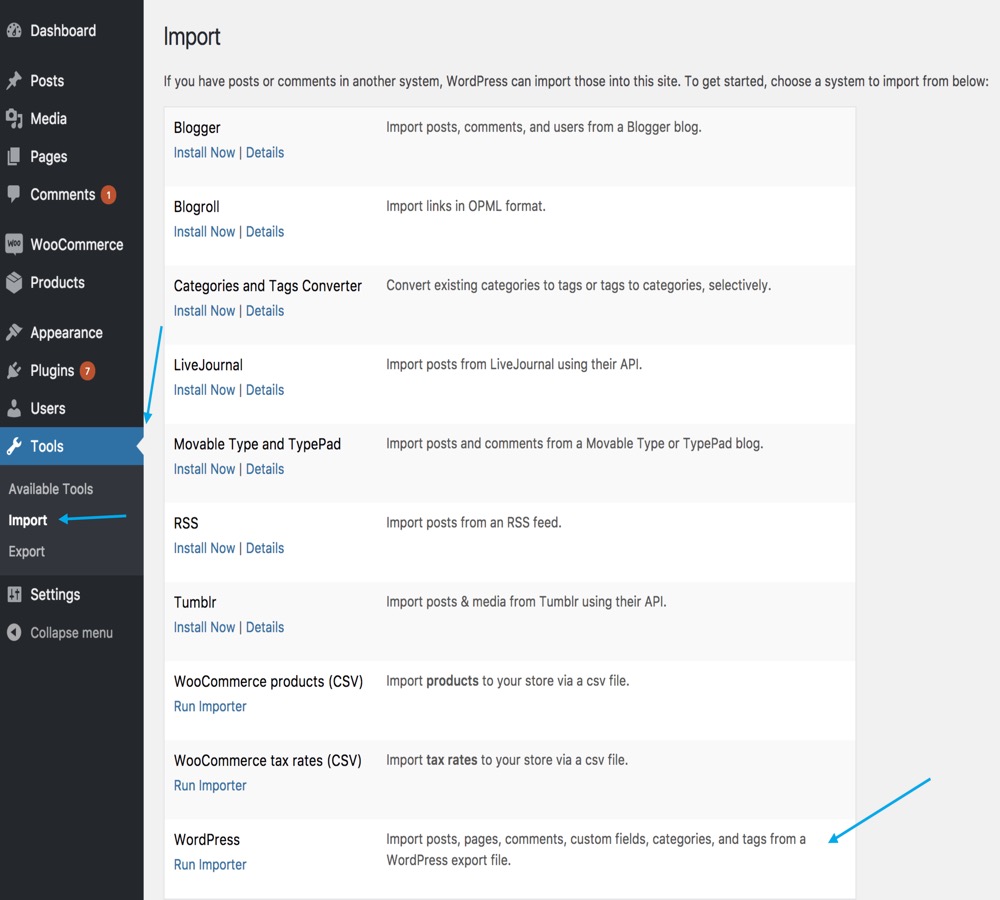Run the WordPress importer
Image resolution: width=1000 pixels, height=900 pixels.
click(x=210, y=864)
